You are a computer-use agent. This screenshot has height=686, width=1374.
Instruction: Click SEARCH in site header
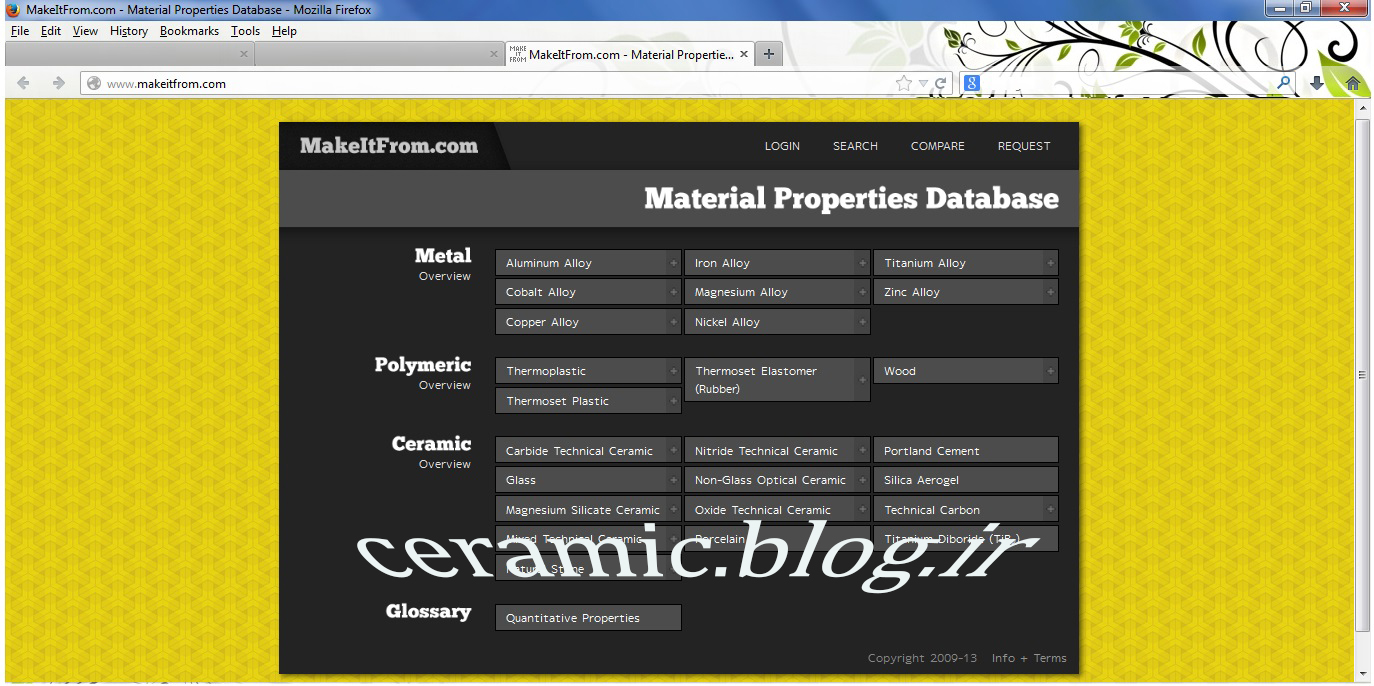pyautogui.click(x=855, y=146)
